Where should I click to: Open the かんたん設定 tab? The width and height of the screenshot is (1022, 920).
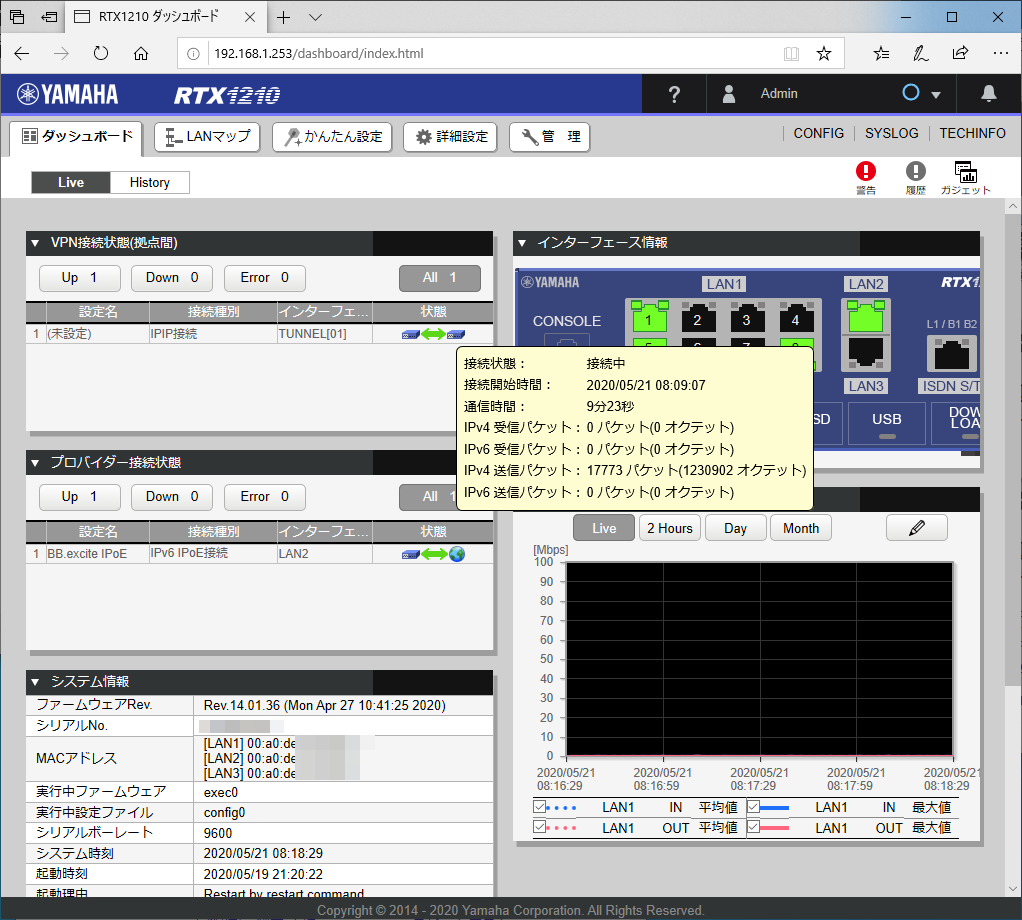(332, 137)
